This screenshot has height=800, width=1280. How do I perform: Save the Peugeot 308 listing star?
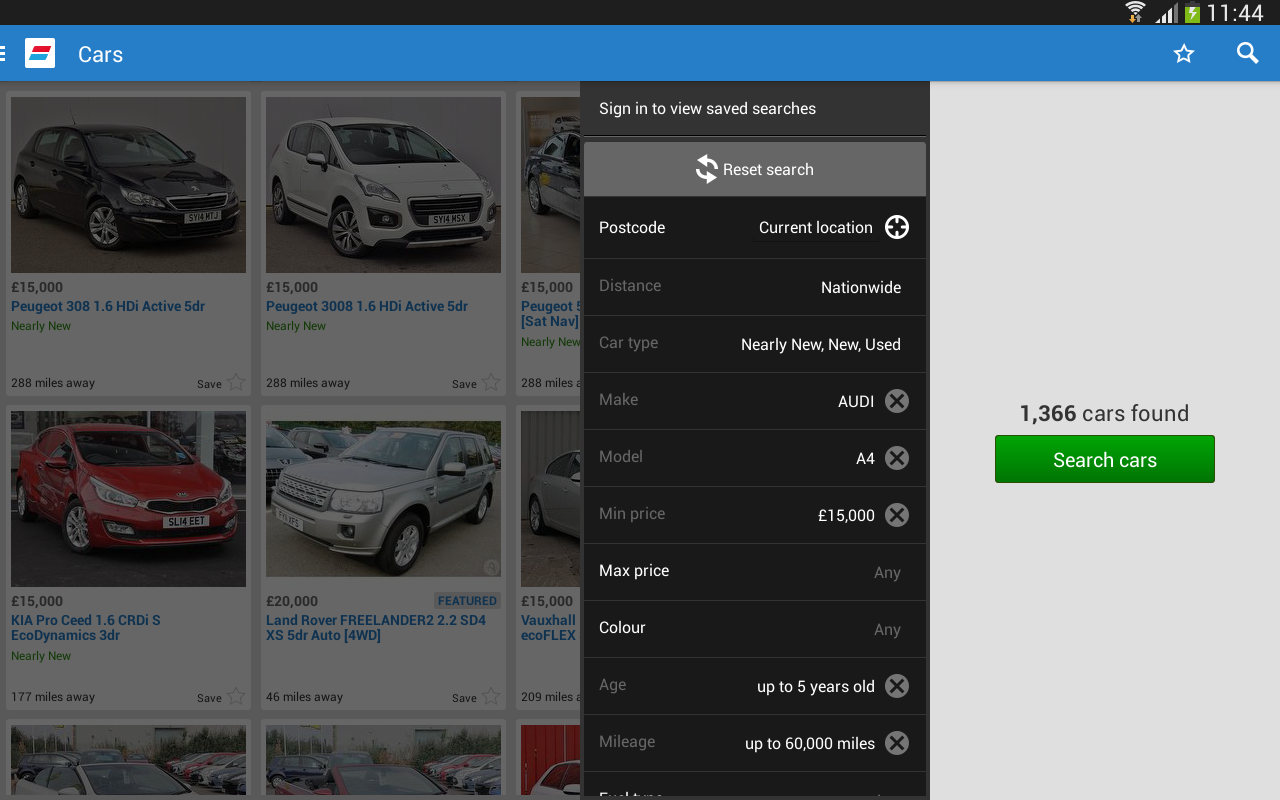pos(236,382)
